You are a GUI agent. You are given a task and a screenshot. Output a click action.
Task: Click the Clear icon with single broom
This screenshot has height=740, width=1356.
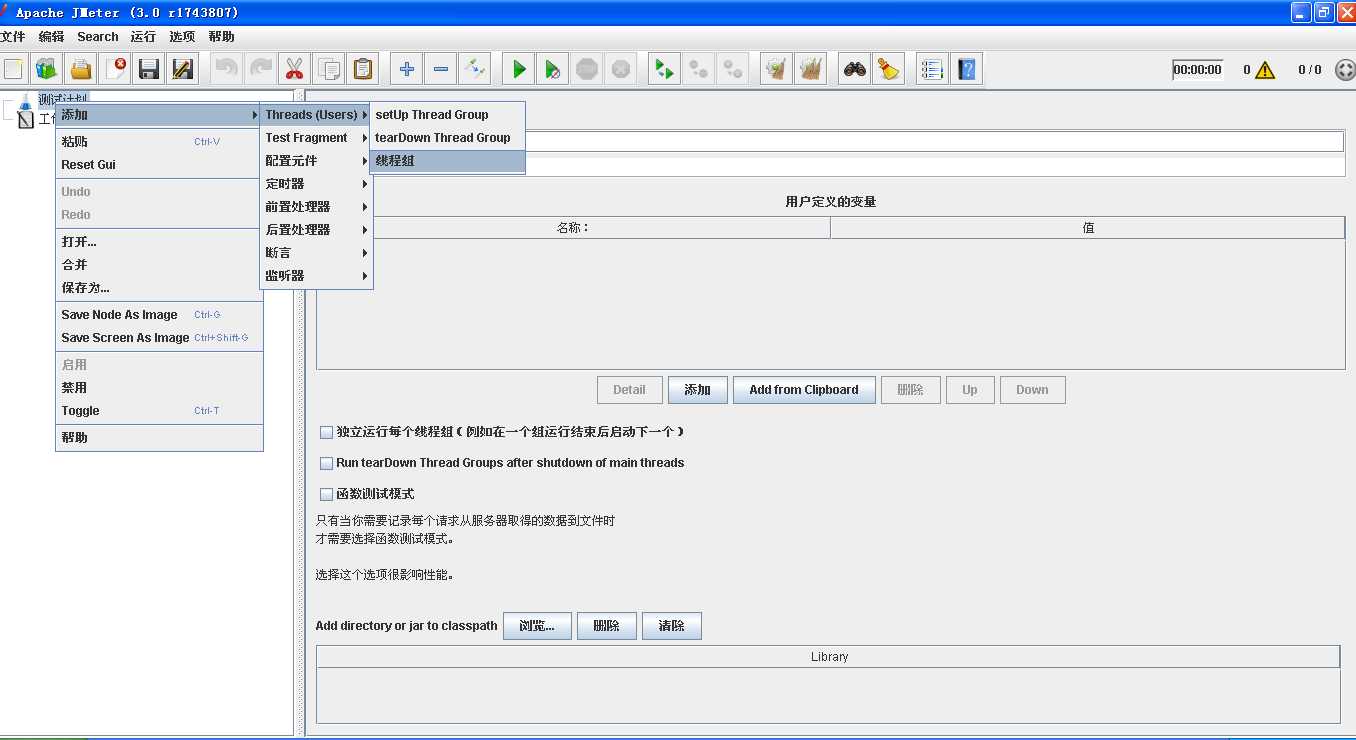pyautogui.click(x=775, y=69)
